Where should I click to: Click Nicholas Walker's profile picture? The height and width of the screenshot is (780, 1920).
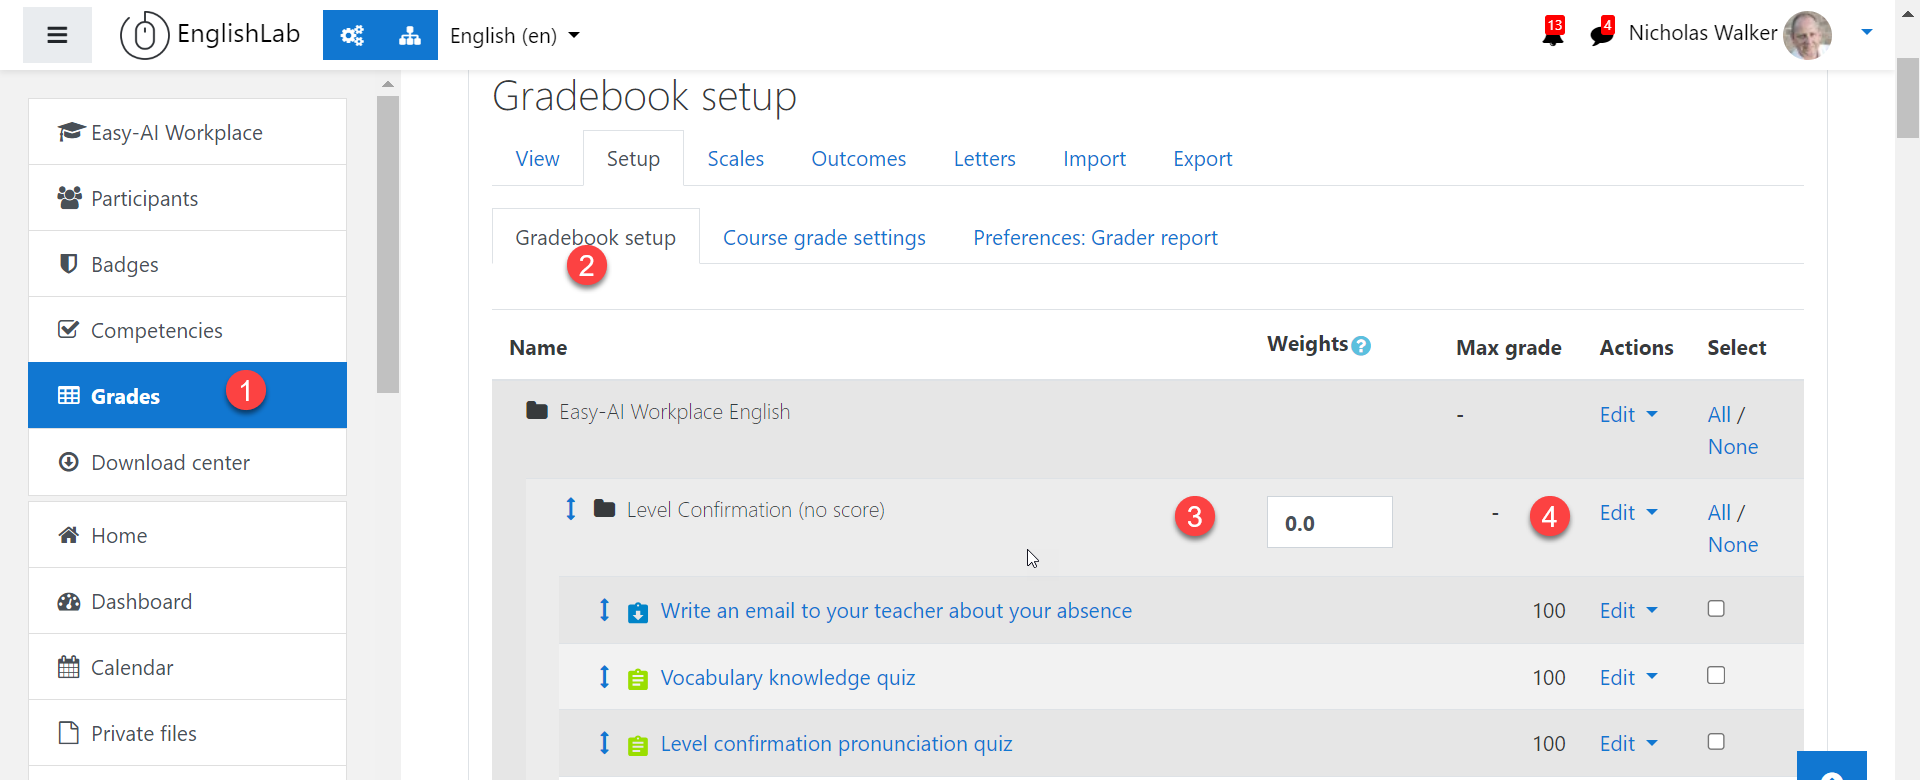coord(1807,35)
